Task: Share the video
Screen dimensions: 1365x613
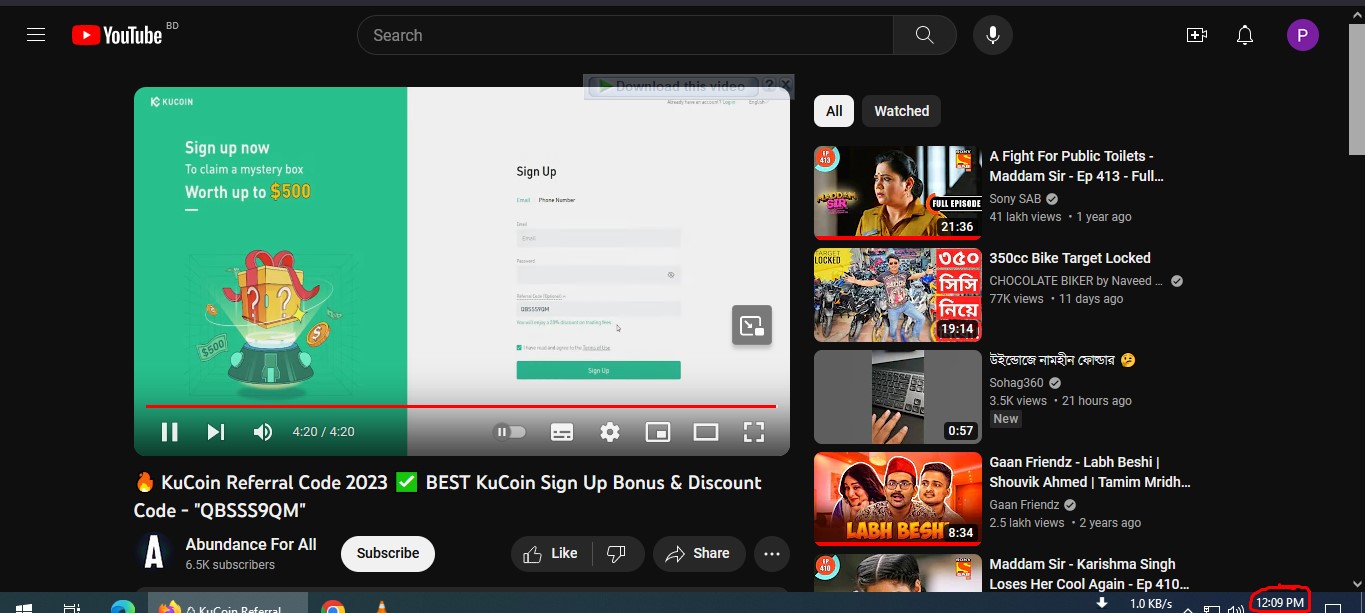Action: pyautogui.click(x=698, y=553)
